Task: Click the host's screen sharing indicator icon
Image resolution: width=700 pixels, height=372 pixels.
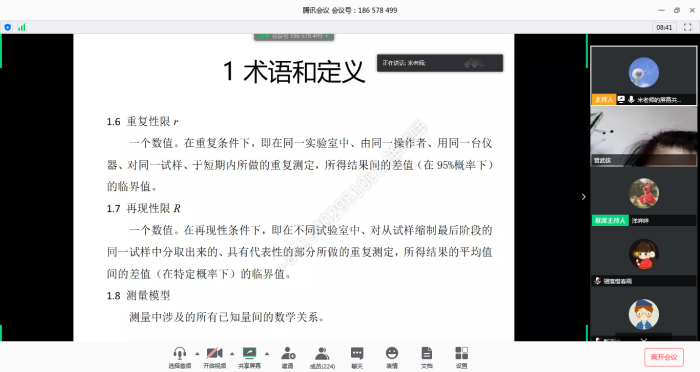Action: (x=621, y=100)
